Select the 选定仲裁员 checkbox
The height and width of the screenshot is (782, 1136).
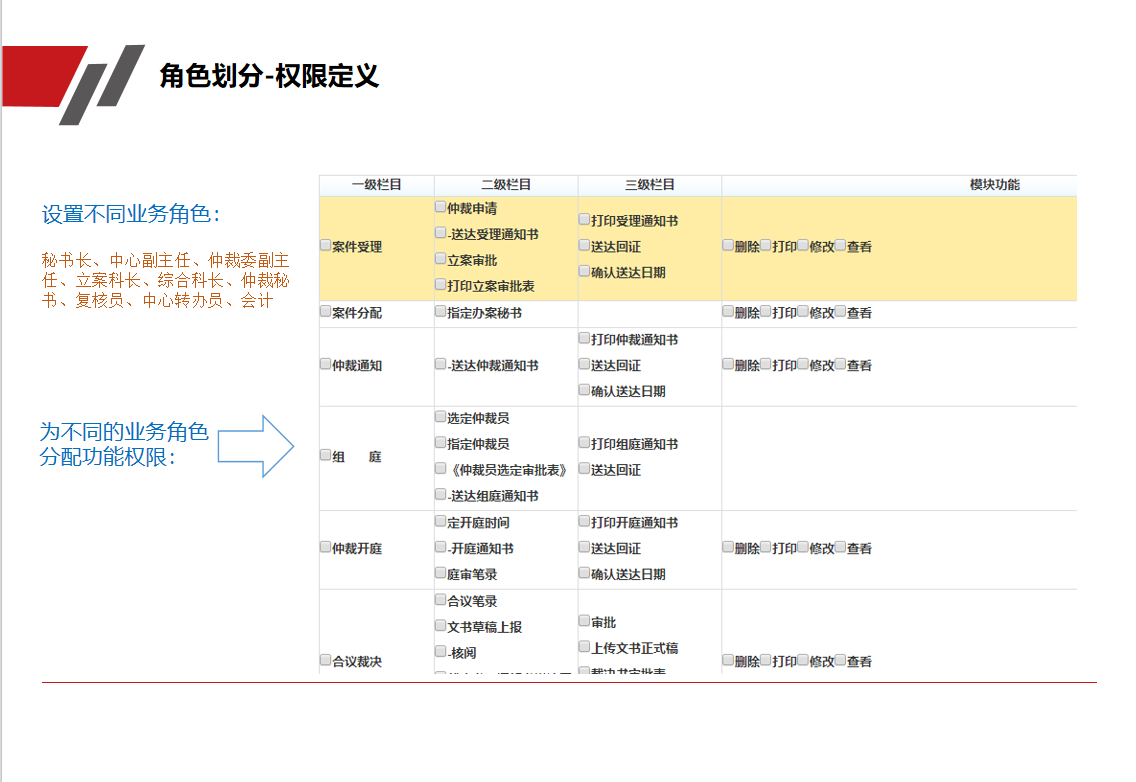tap(441, 416)
